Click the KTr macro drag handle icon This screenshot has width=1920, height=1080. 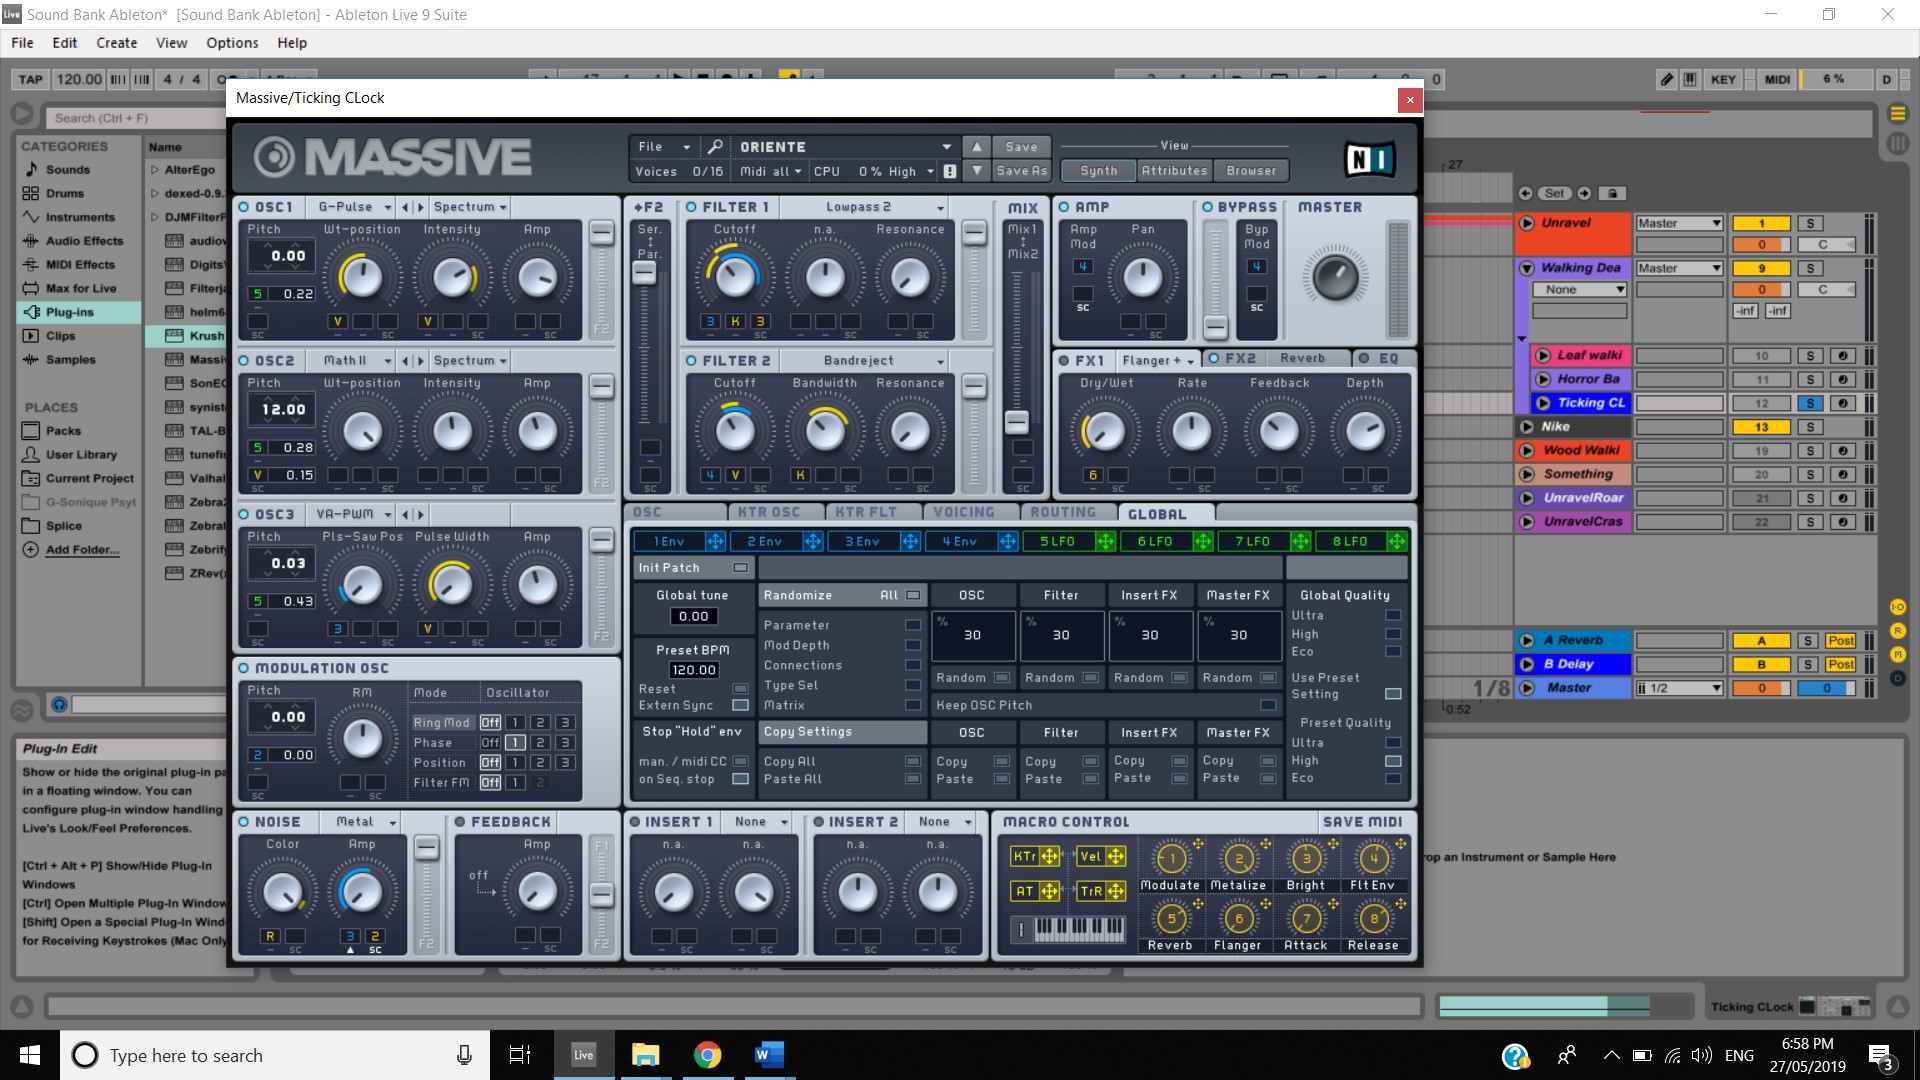point(1049,857)
